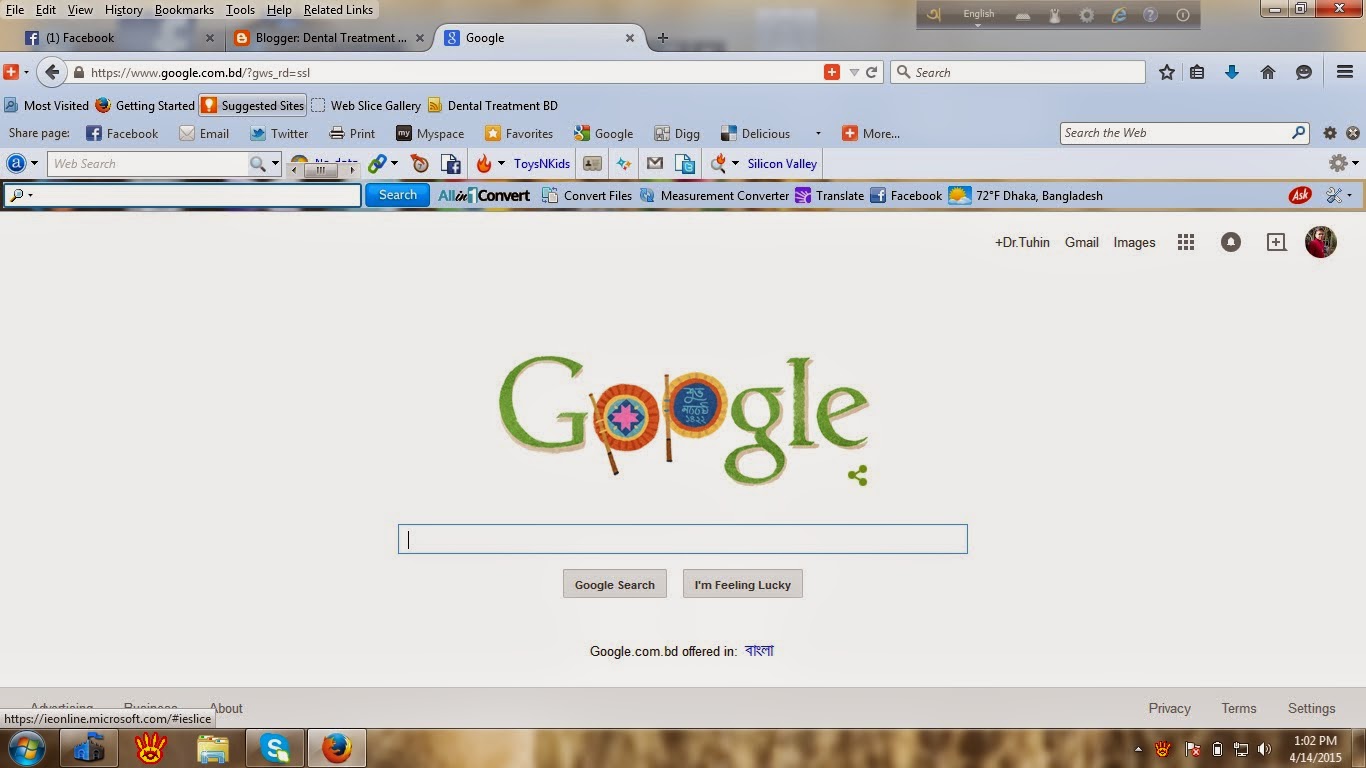Expand the Web Search magnifier dropdown
This screenshot has width=1366, height=768.
pyautogui.click(x=275, y=164)
